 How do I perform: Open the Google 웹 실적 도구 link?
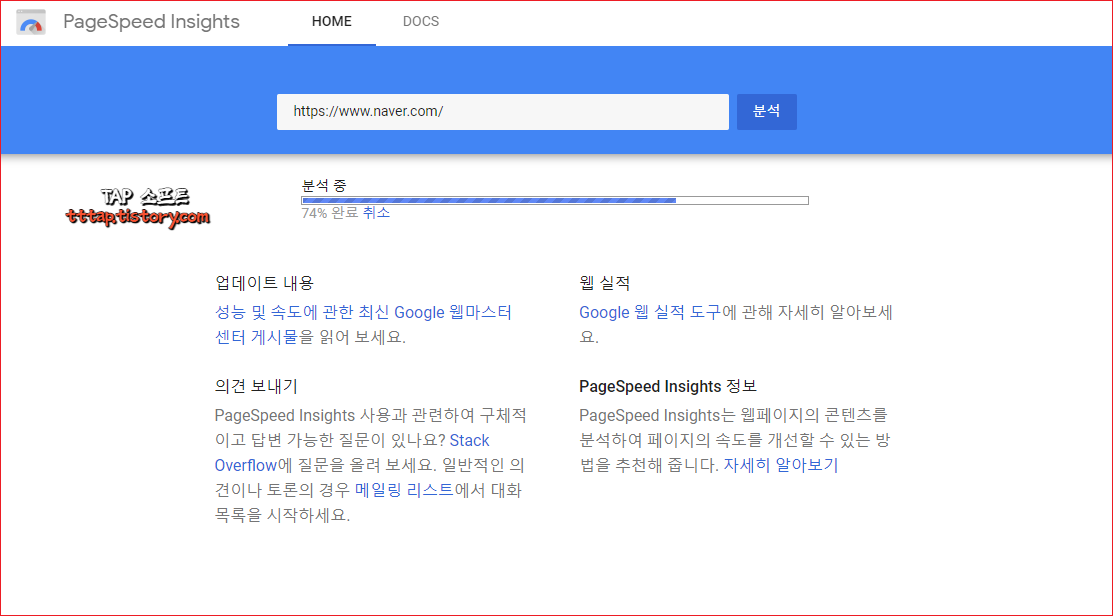point(649,312)
